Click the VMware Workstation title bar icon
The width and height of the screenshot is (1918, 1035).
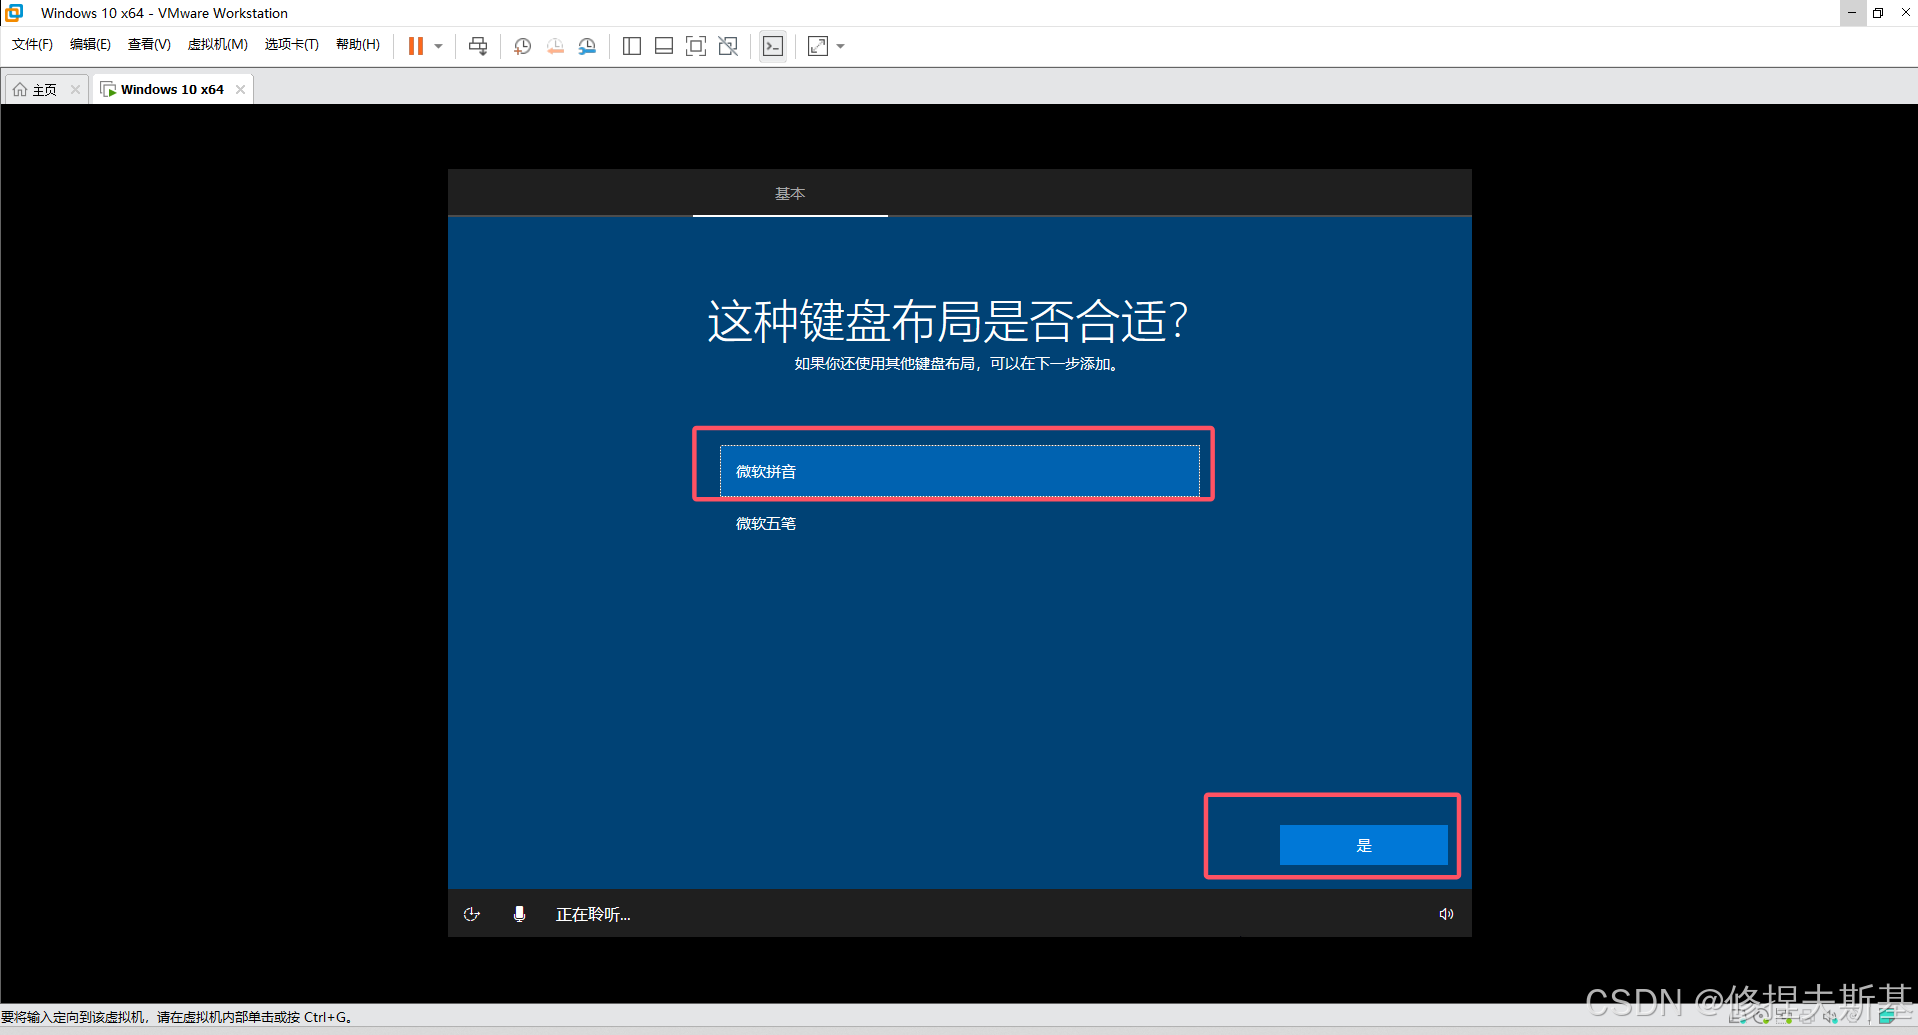pos(14,13)
